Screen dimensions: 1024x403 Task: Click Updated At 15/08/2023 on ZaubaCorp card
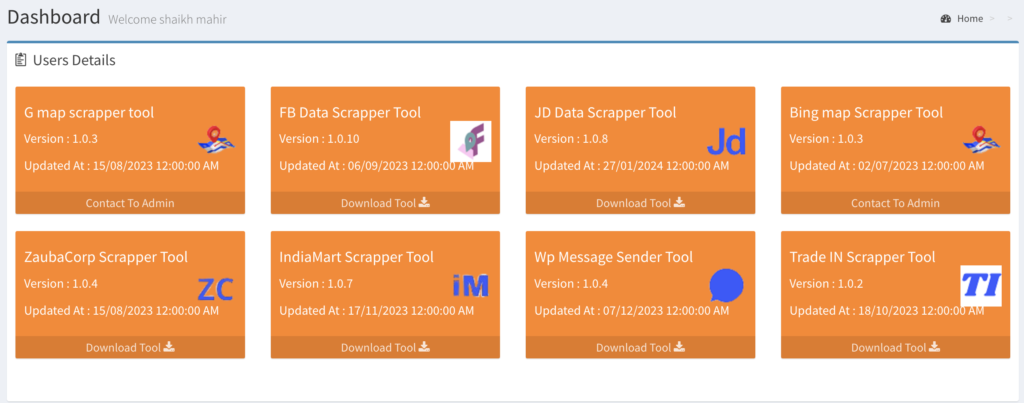point(121,310)
